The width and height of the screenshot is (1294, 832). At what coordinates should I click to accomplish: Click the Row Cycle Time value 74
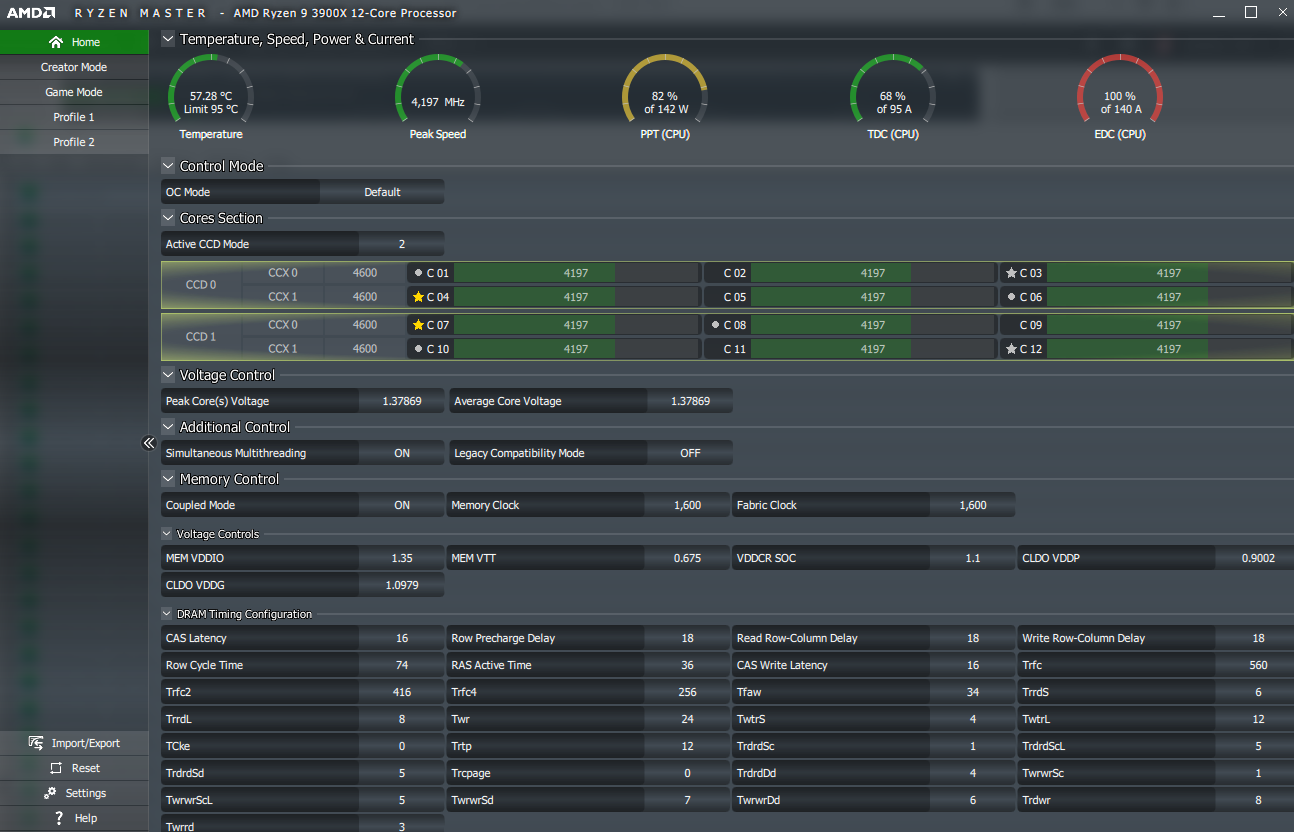pyautogui.click(x=402, y=665)
